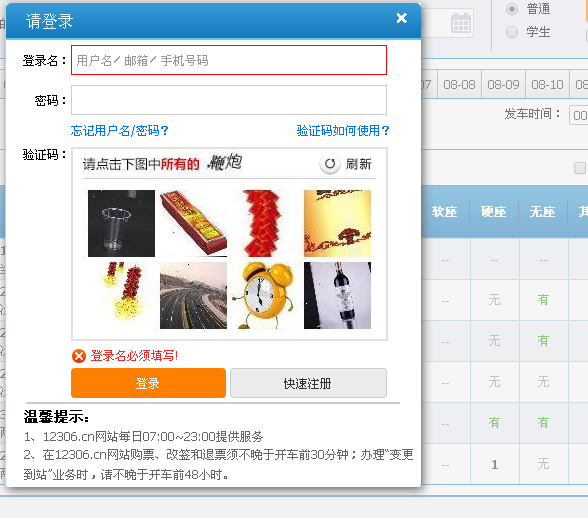Select the 学生 student radio button
This screenshot has height=518, width=588.
[512, 32]
